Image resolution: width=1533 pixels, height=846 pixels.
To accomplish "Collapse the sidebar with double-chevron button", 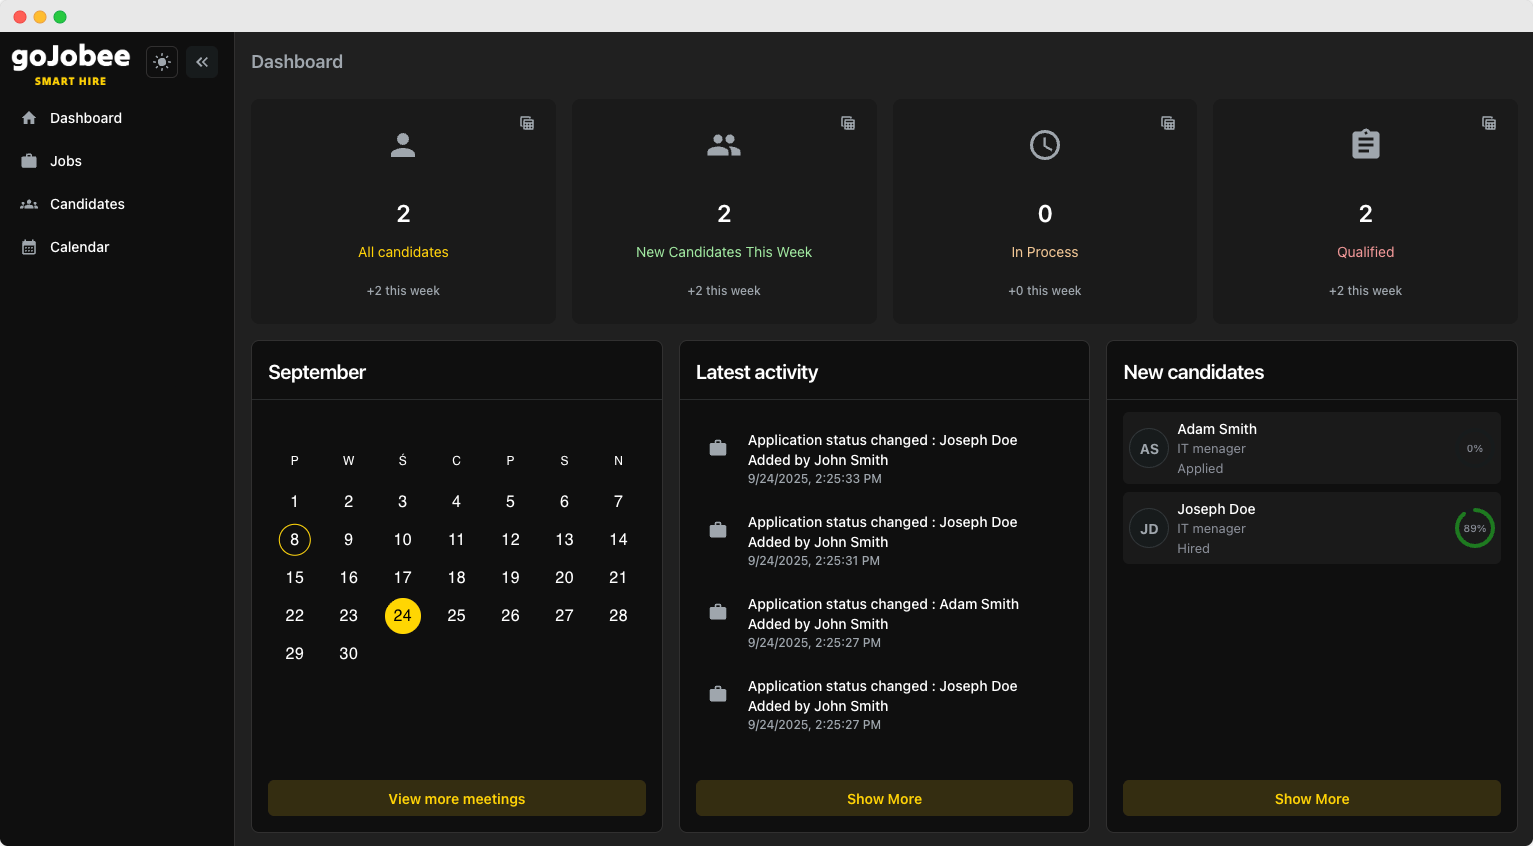I will (202, 62).
